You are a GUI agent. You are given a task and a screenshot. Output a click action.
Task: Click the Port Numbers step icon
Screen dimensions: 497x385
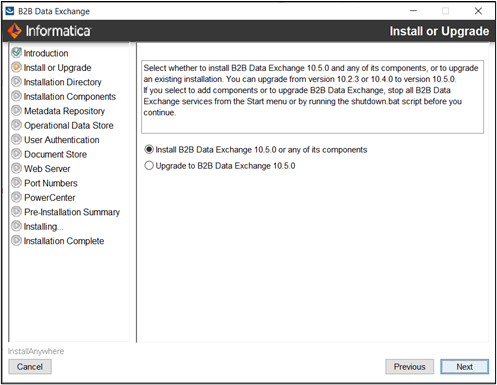[16, 182]
